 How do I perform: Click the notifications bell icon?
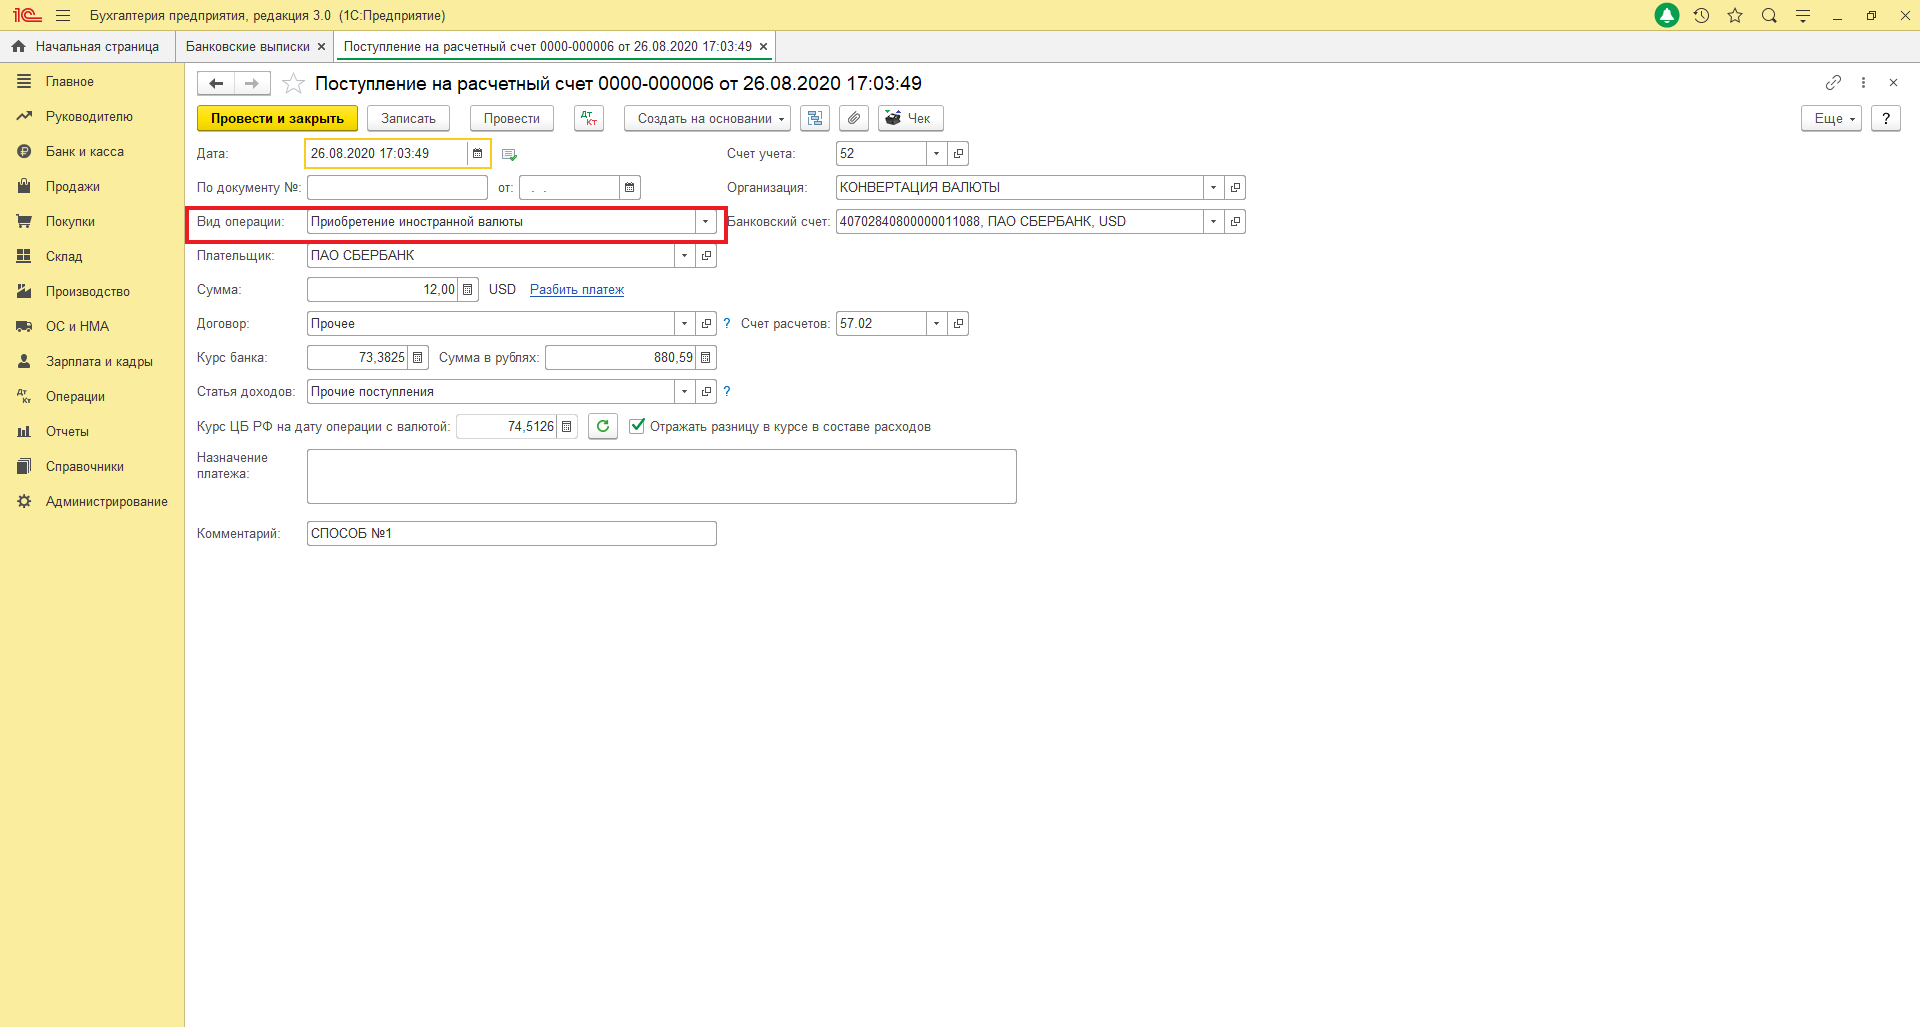(1667, 16)
